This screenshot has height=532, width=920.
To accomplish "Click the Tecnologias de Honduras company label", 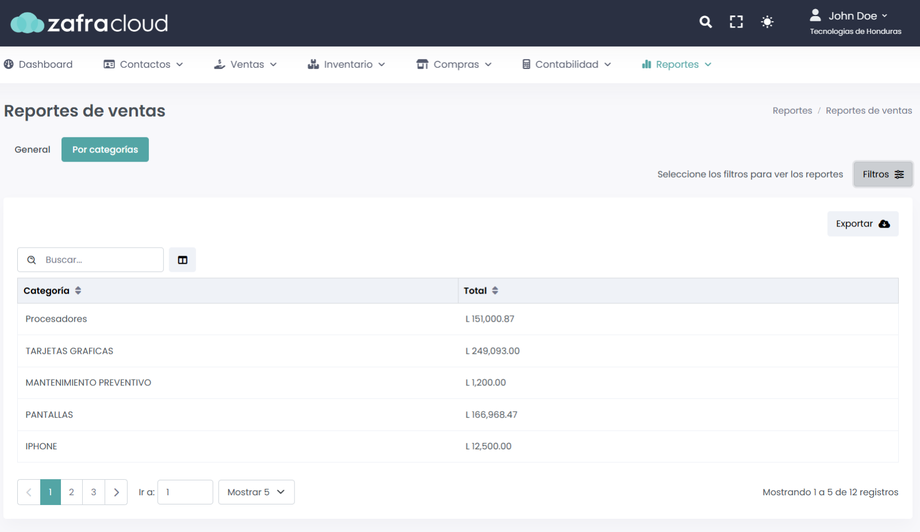I will (855, 32).
